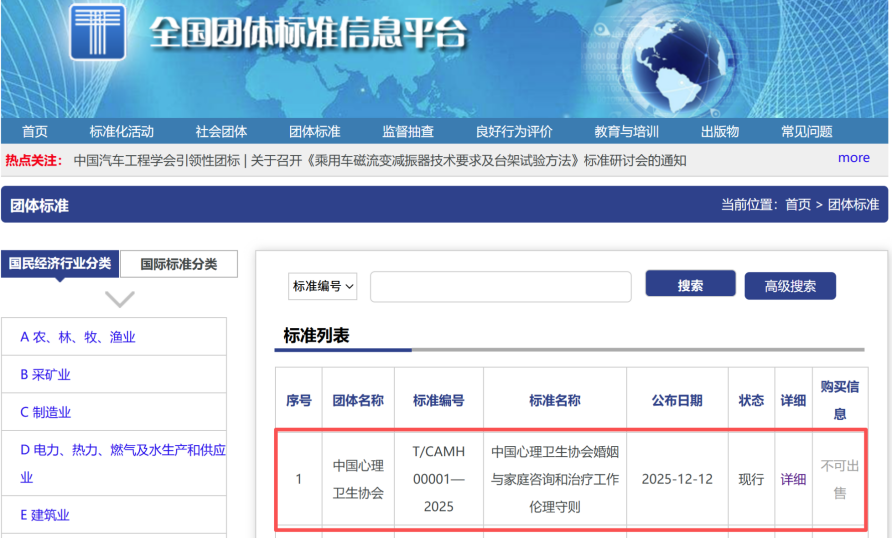Open 标准化活动 menu item
The width and height of the screenshot is (892, 538).
pos(121,131)
